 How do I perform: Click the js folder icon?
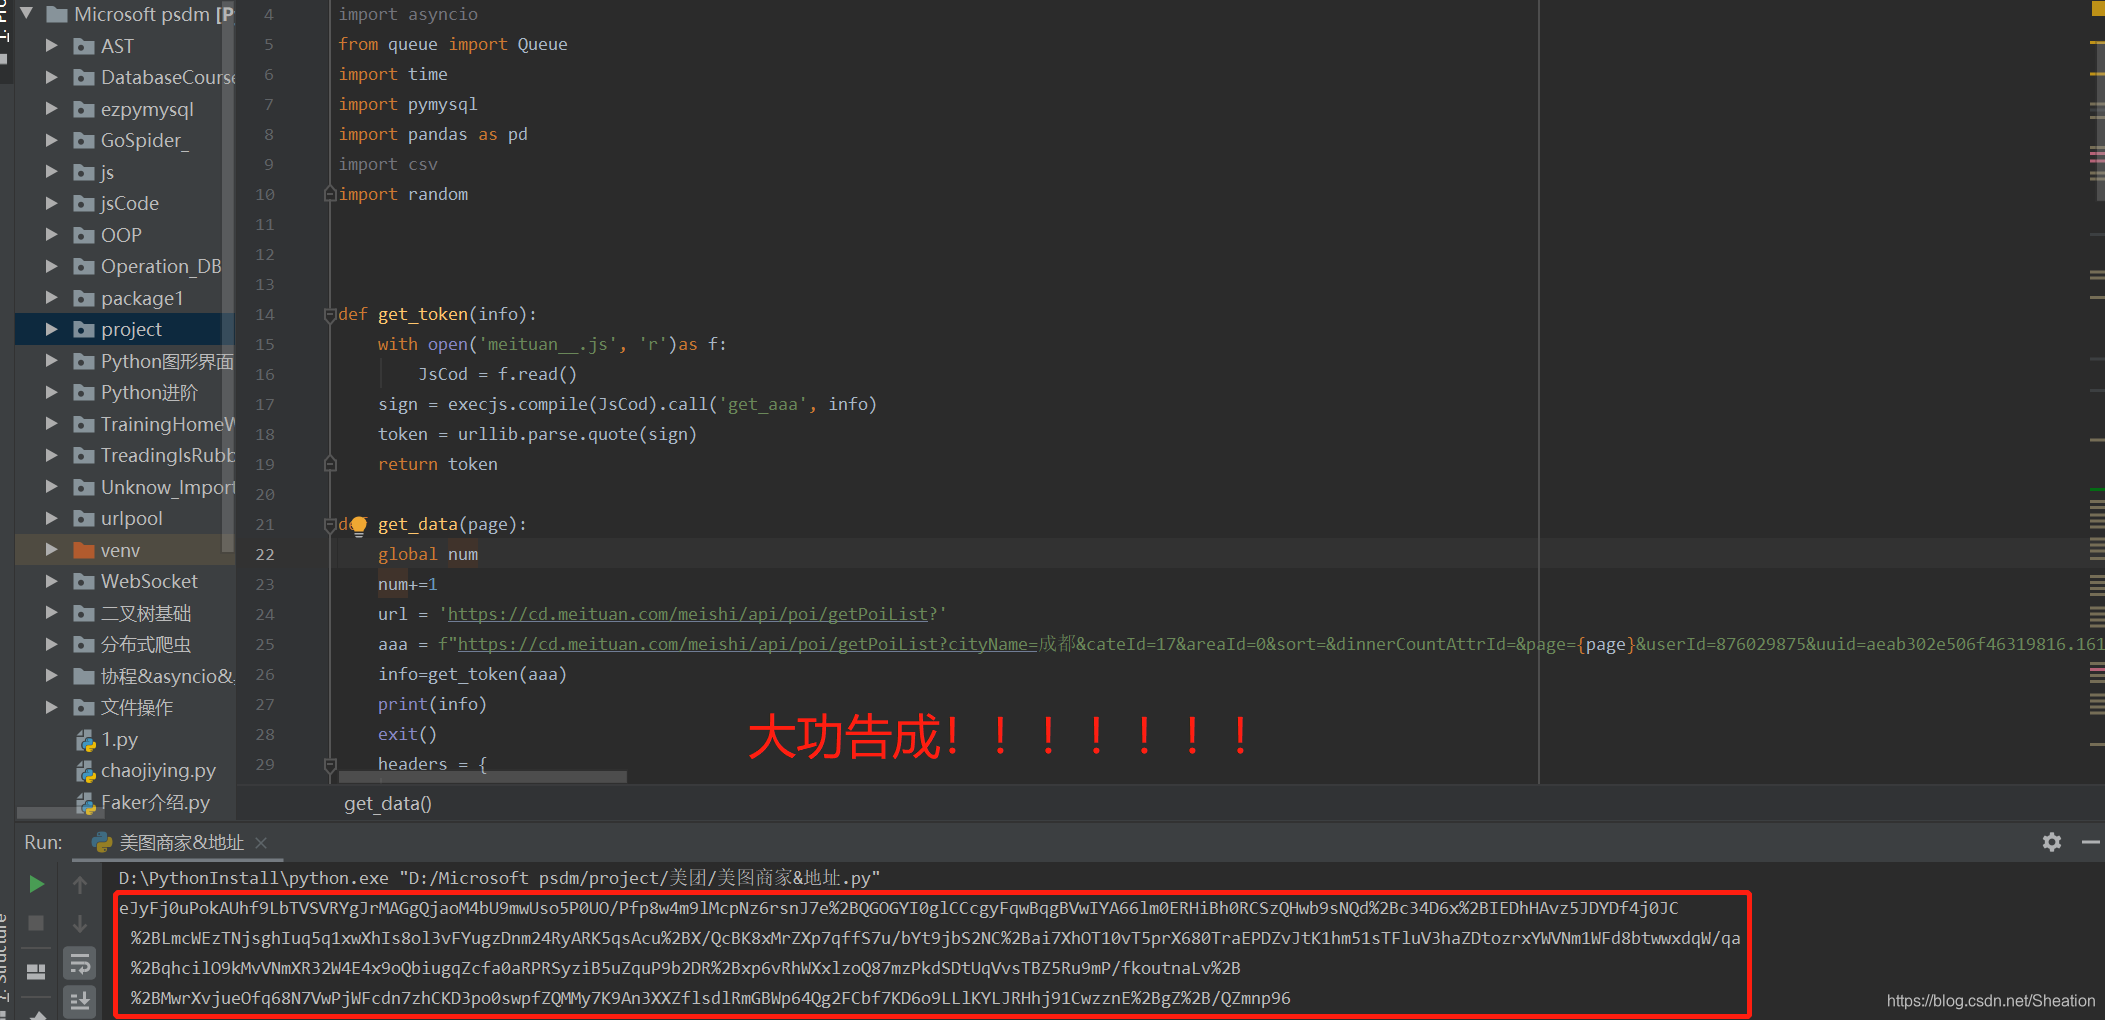tap(84, 172)
